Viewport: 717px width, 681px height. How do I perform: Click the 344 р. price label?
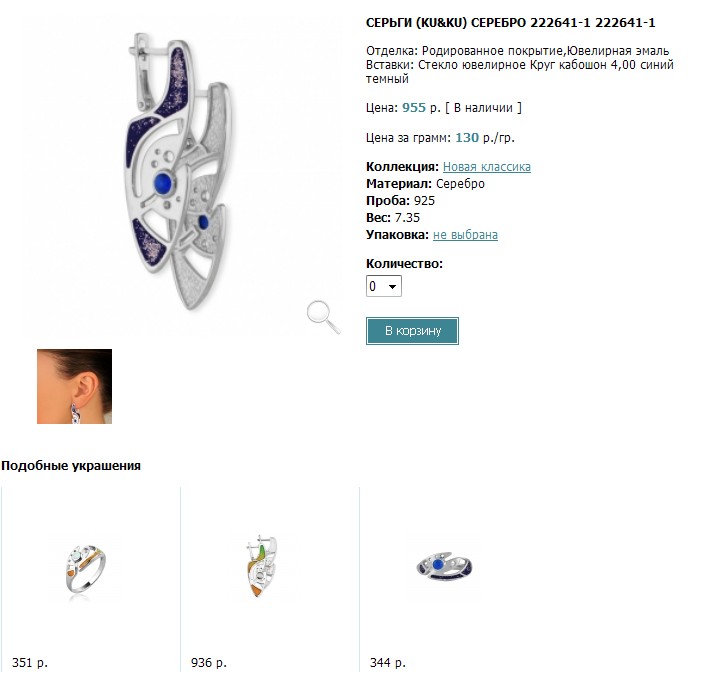point(388,662)
